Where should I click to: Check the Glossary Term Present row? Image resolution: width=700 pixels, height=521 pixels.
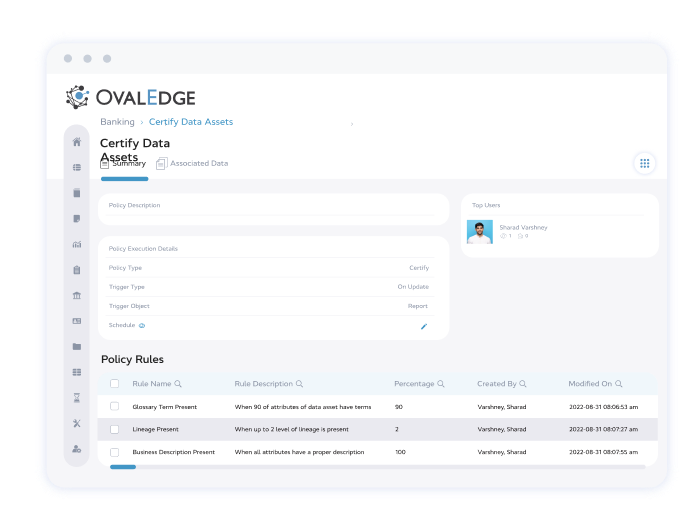click(115, 406)
